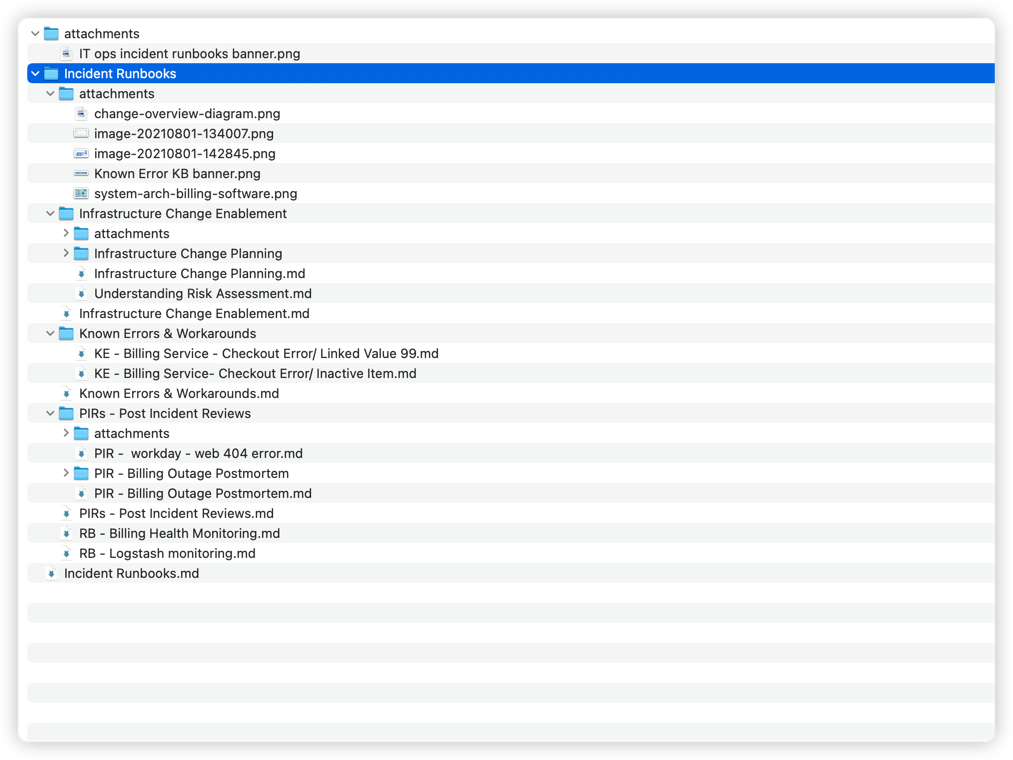Click the markdown icon beside Incident Runbooks.md
This screenshot has width=1013, height=760.
pyautogui.click(x=51, y=573)
